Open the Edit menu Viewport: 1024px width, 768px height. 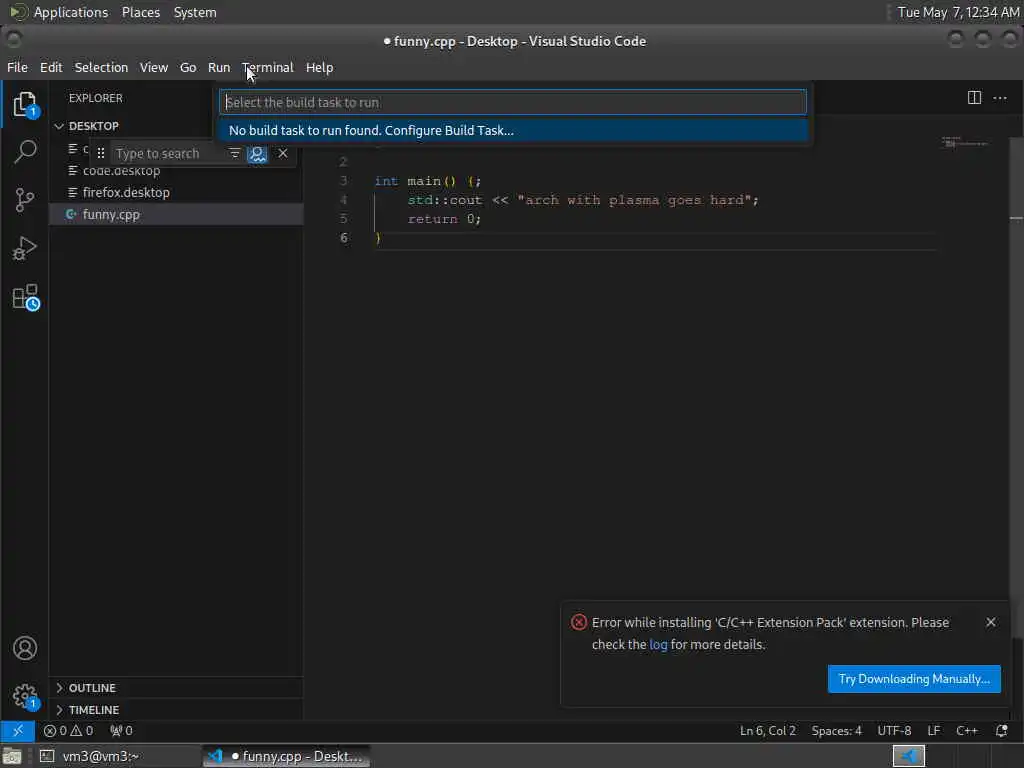pos(51,67)
